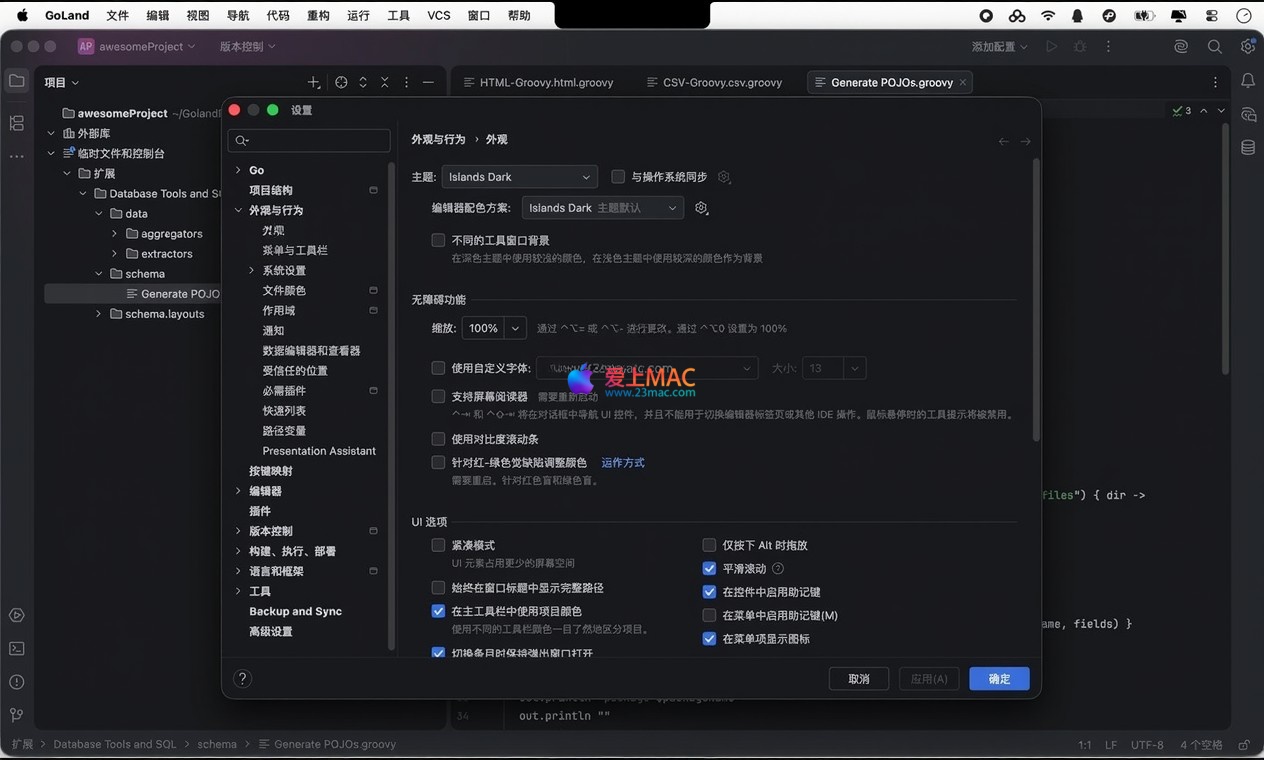Click the 运作方式 link
1264x760 pixels.
pos(622,463)
